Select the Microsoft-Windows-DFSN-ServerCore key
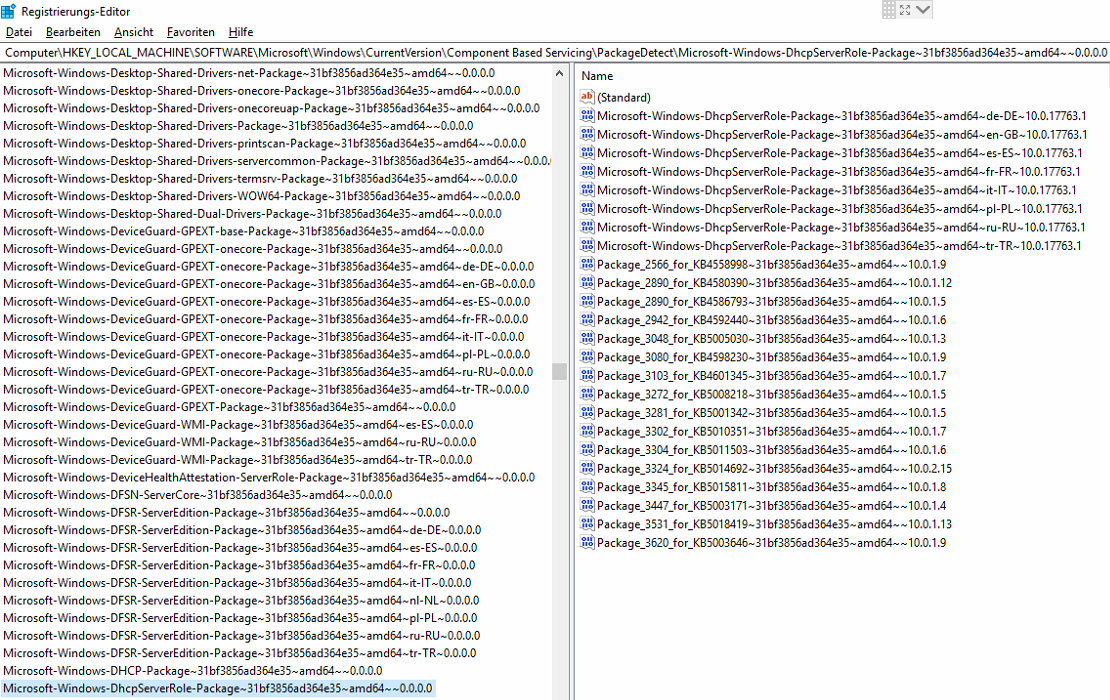Image resolution: width=1110 pixels, height=700 pixels. pos(197,494)
